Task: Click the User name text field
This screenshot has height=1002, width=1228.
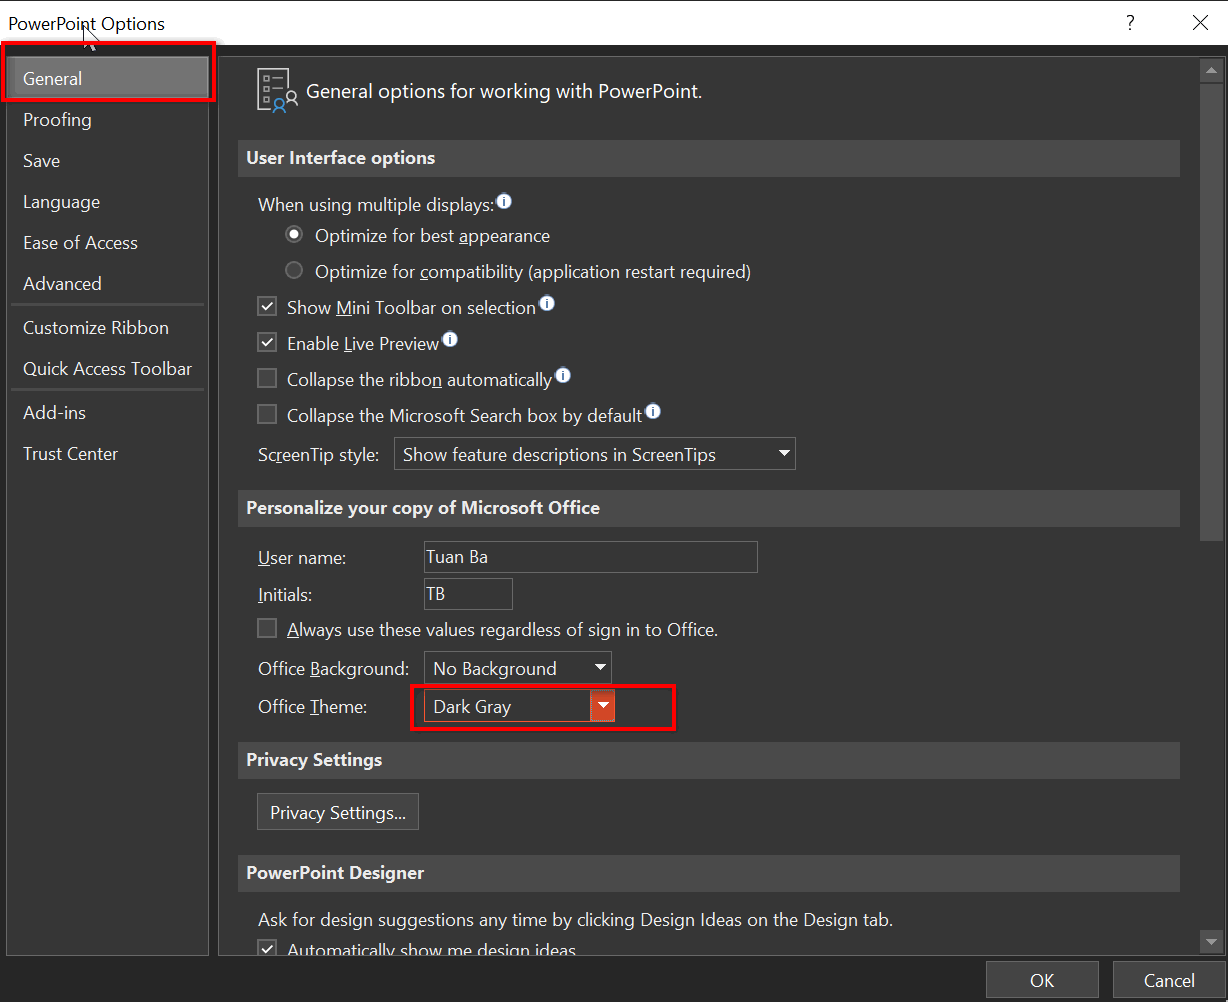Action: pos(591,557)
